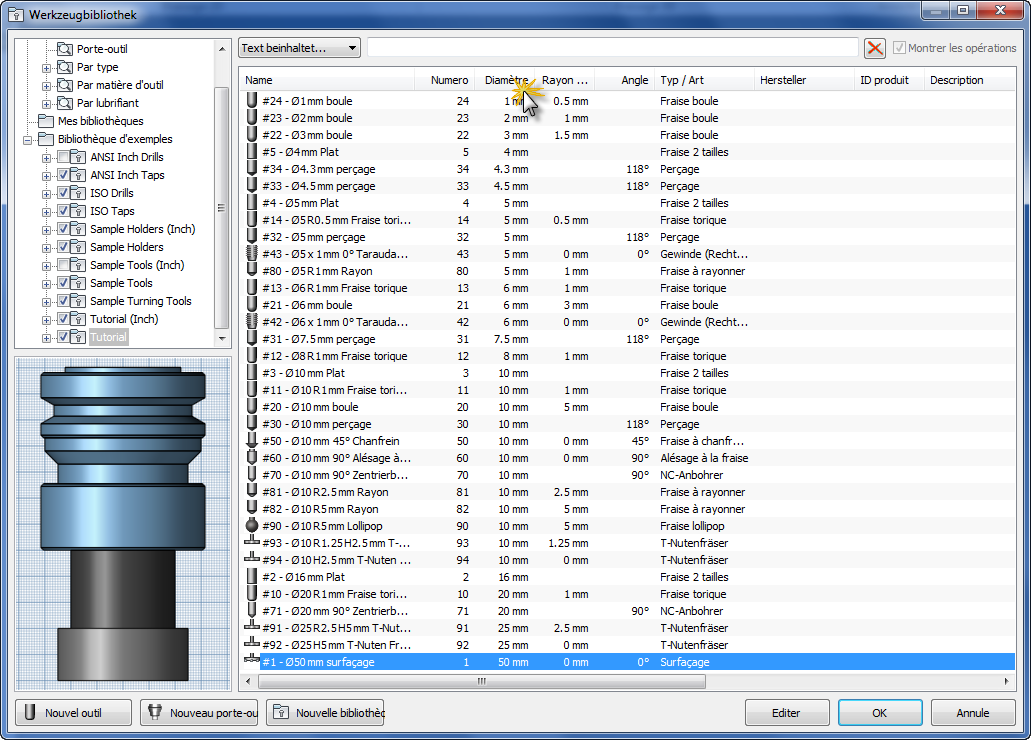Uncheck the ANSI Inch Taps checkbox
The height and width of the screenshot is (740, 1031).
pos(63,175)
